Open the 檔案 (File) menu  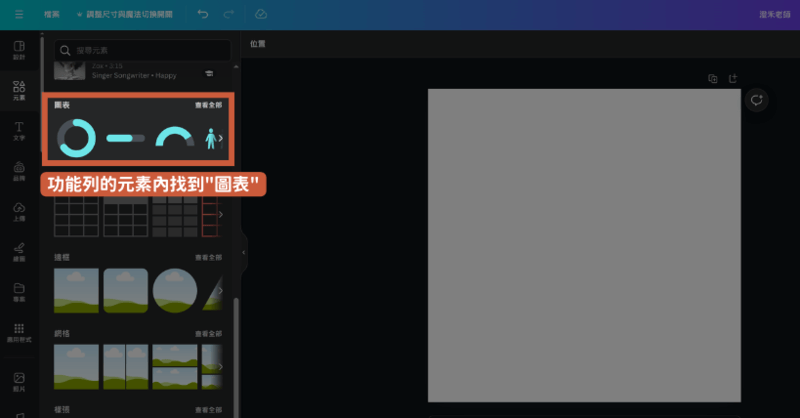point(52,15)
